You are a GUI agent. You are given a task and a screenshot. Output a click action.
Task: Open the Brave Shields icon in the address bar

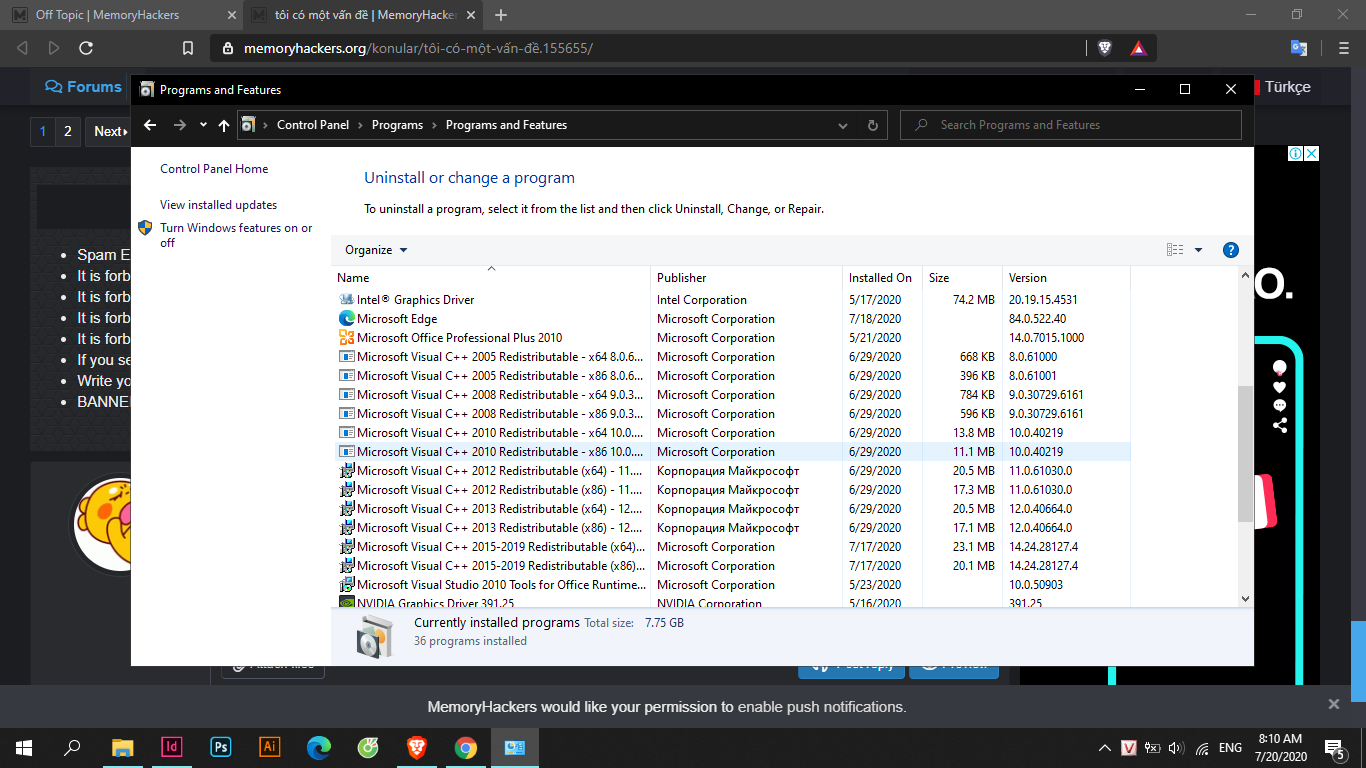click(x=1104, y=48)
